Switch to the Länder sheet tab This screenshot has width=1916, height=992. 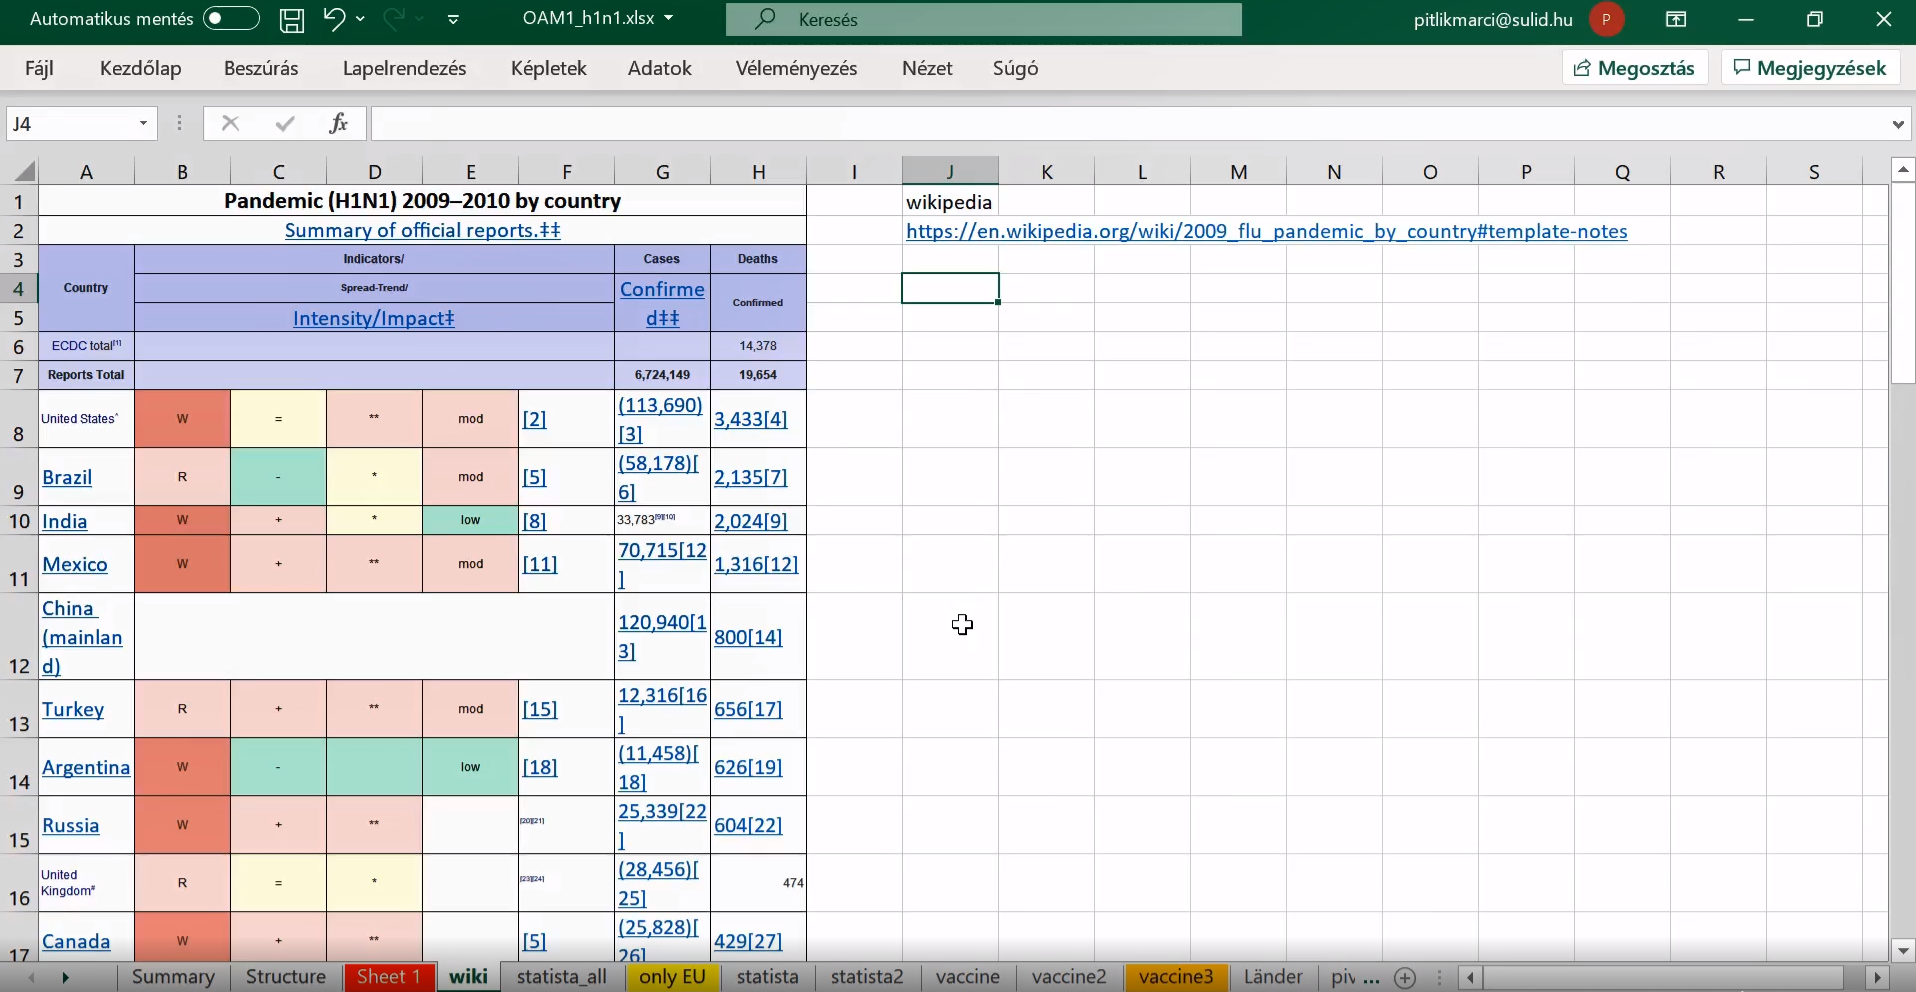(x=1273, y=977)
